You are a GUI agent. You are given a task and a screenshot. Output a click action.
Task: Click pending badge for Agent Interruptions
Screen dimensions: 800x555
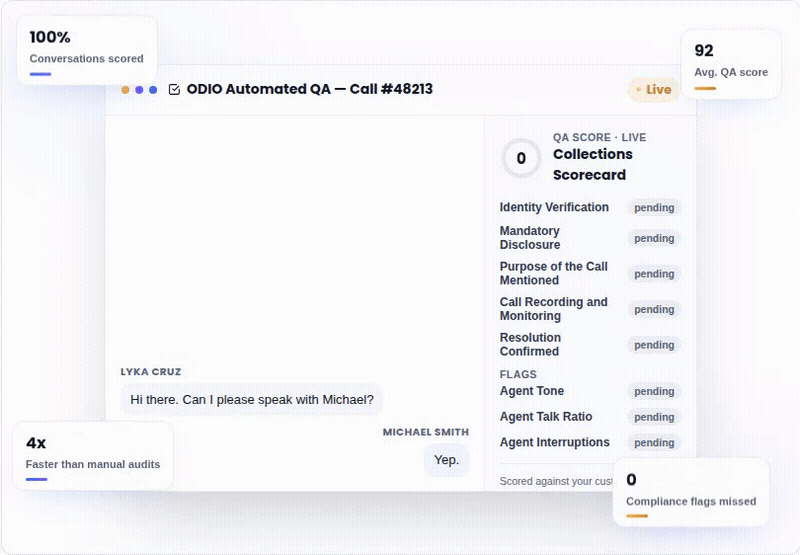tap(654, 442)
